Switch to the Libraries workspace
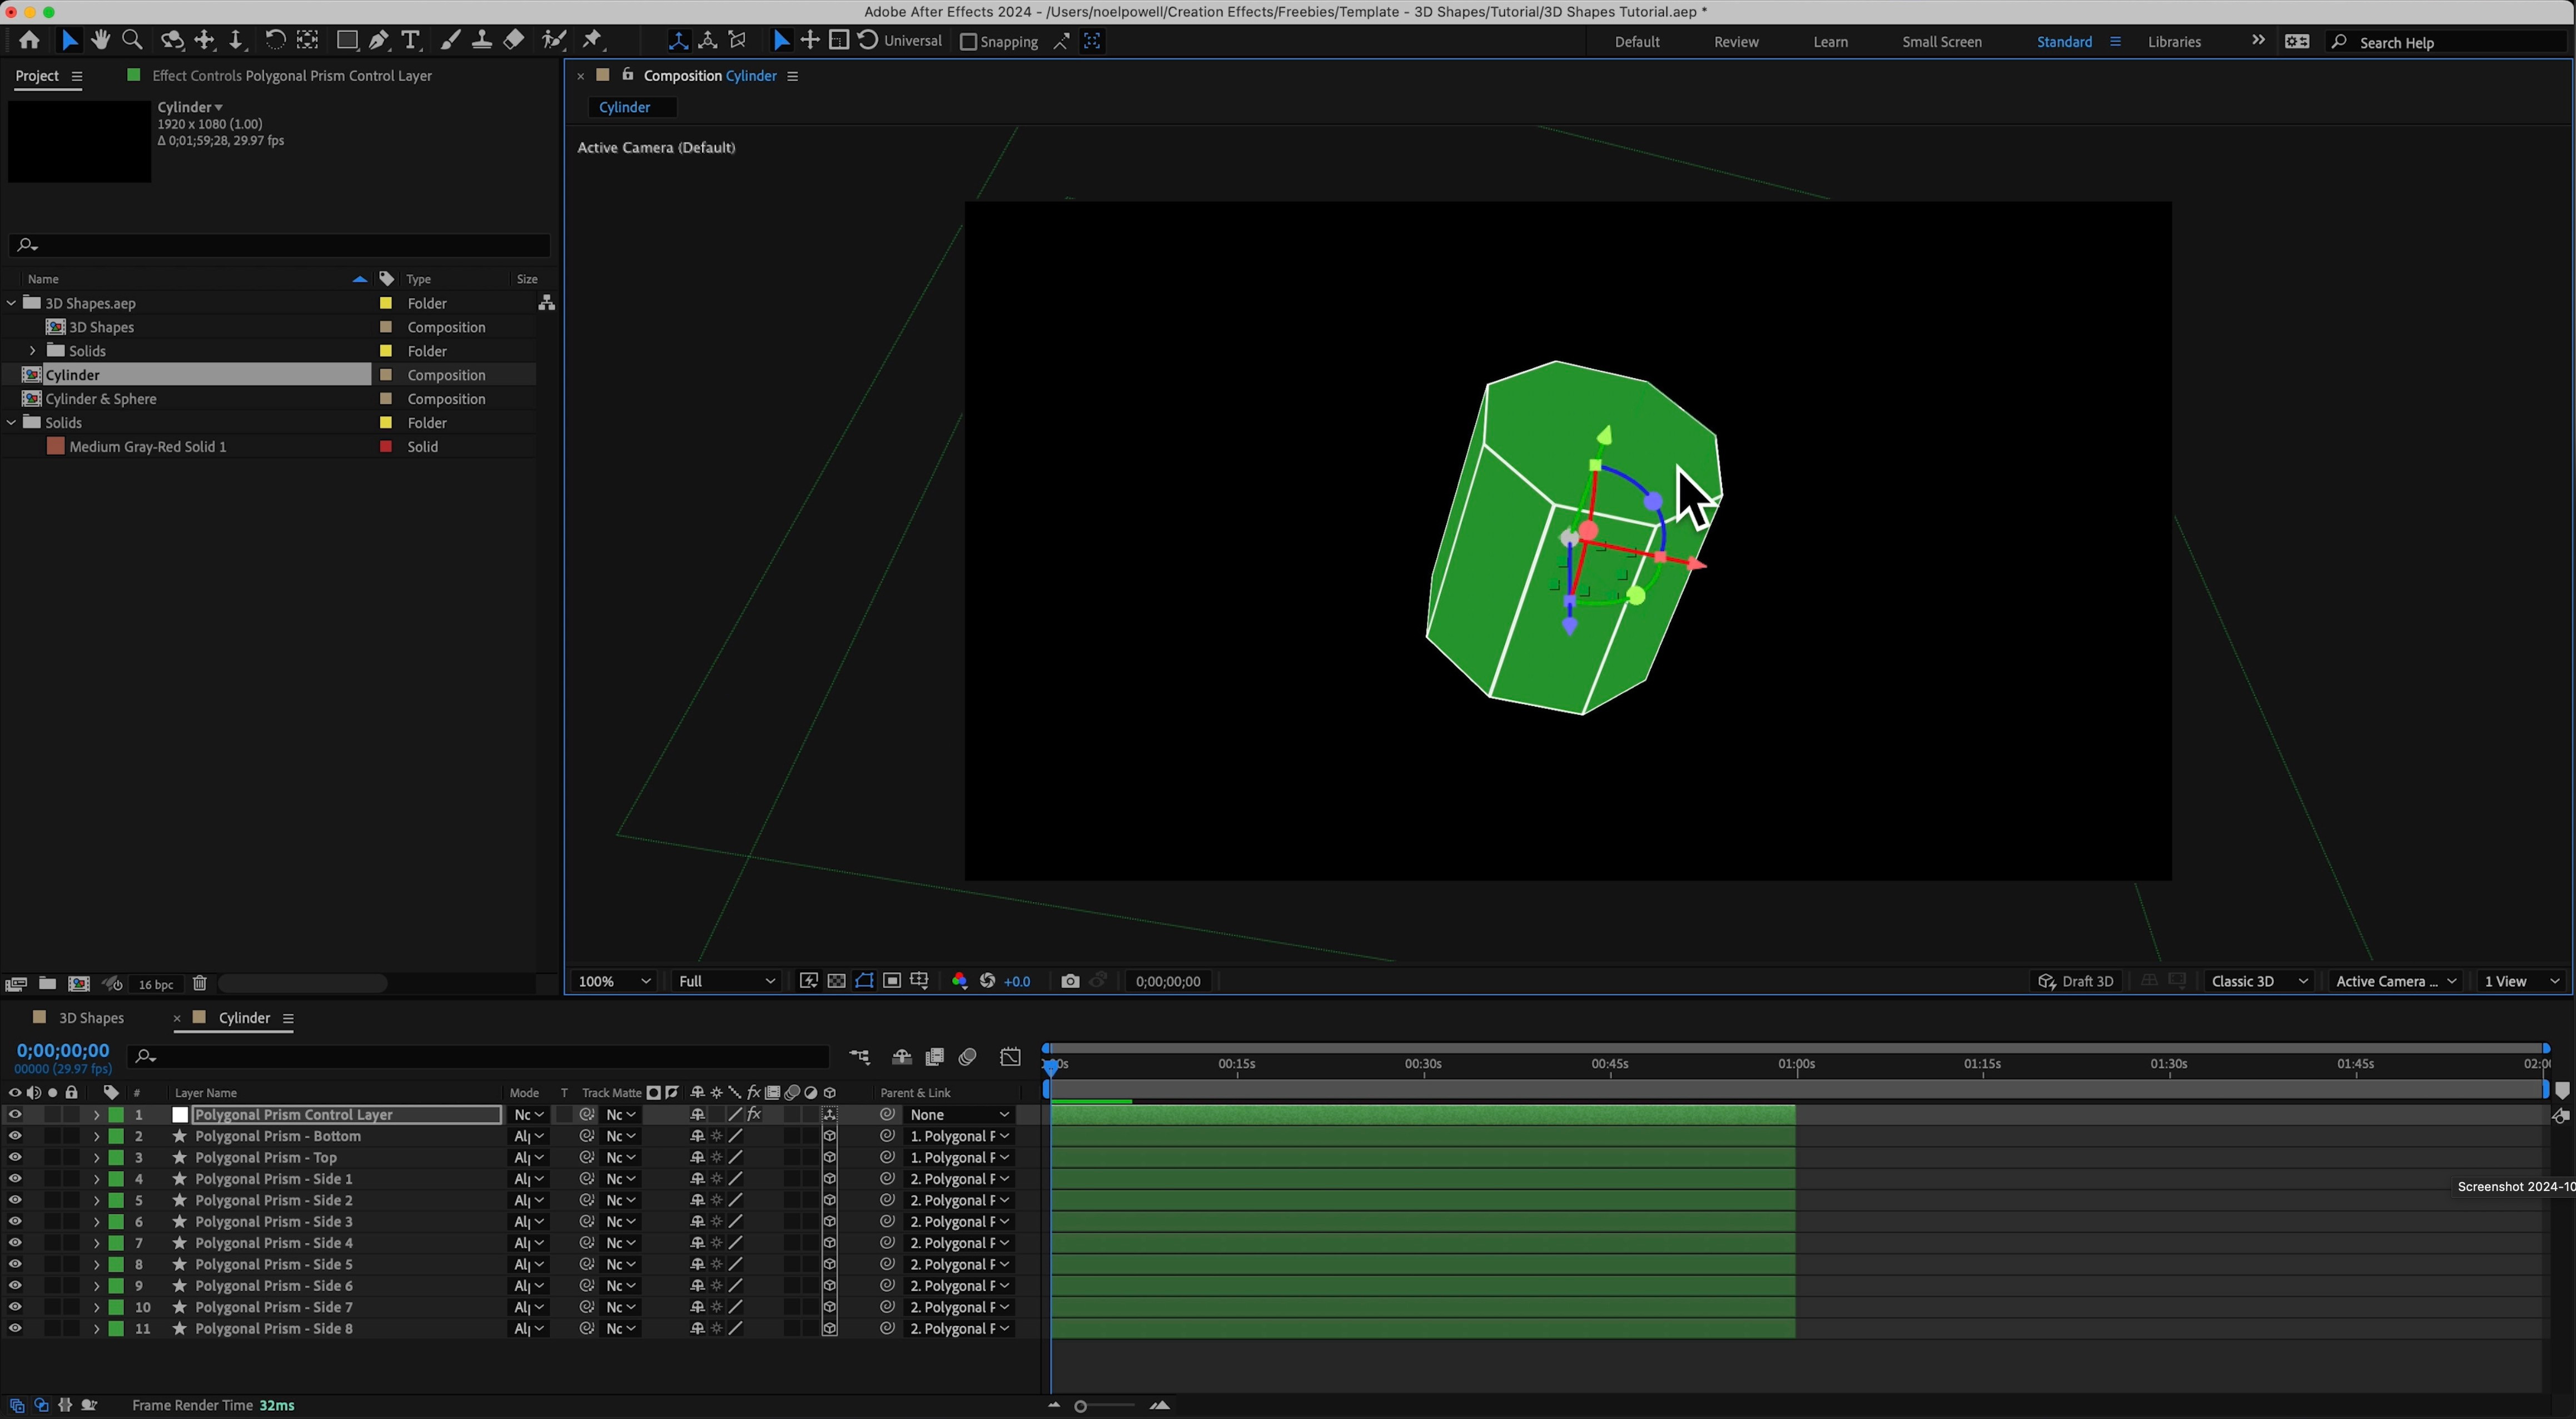 2173,42
